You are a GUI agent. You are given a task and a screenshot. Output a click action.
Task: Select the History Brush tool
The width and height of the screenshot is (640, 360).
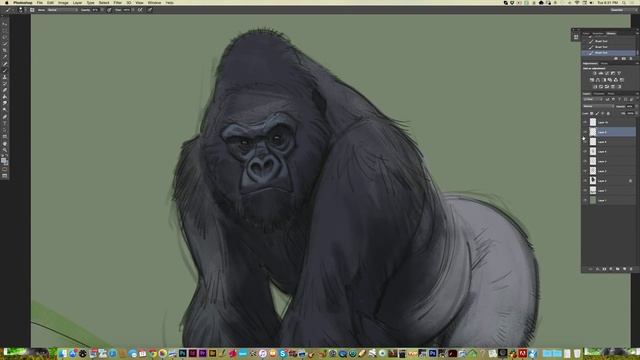5,83
